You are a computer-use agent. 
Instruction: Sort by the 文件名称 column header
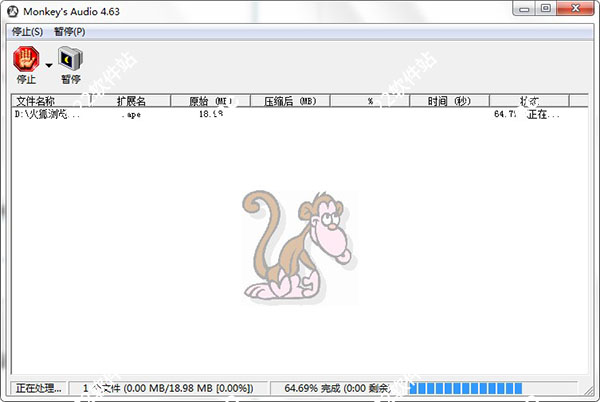(50, 101)
